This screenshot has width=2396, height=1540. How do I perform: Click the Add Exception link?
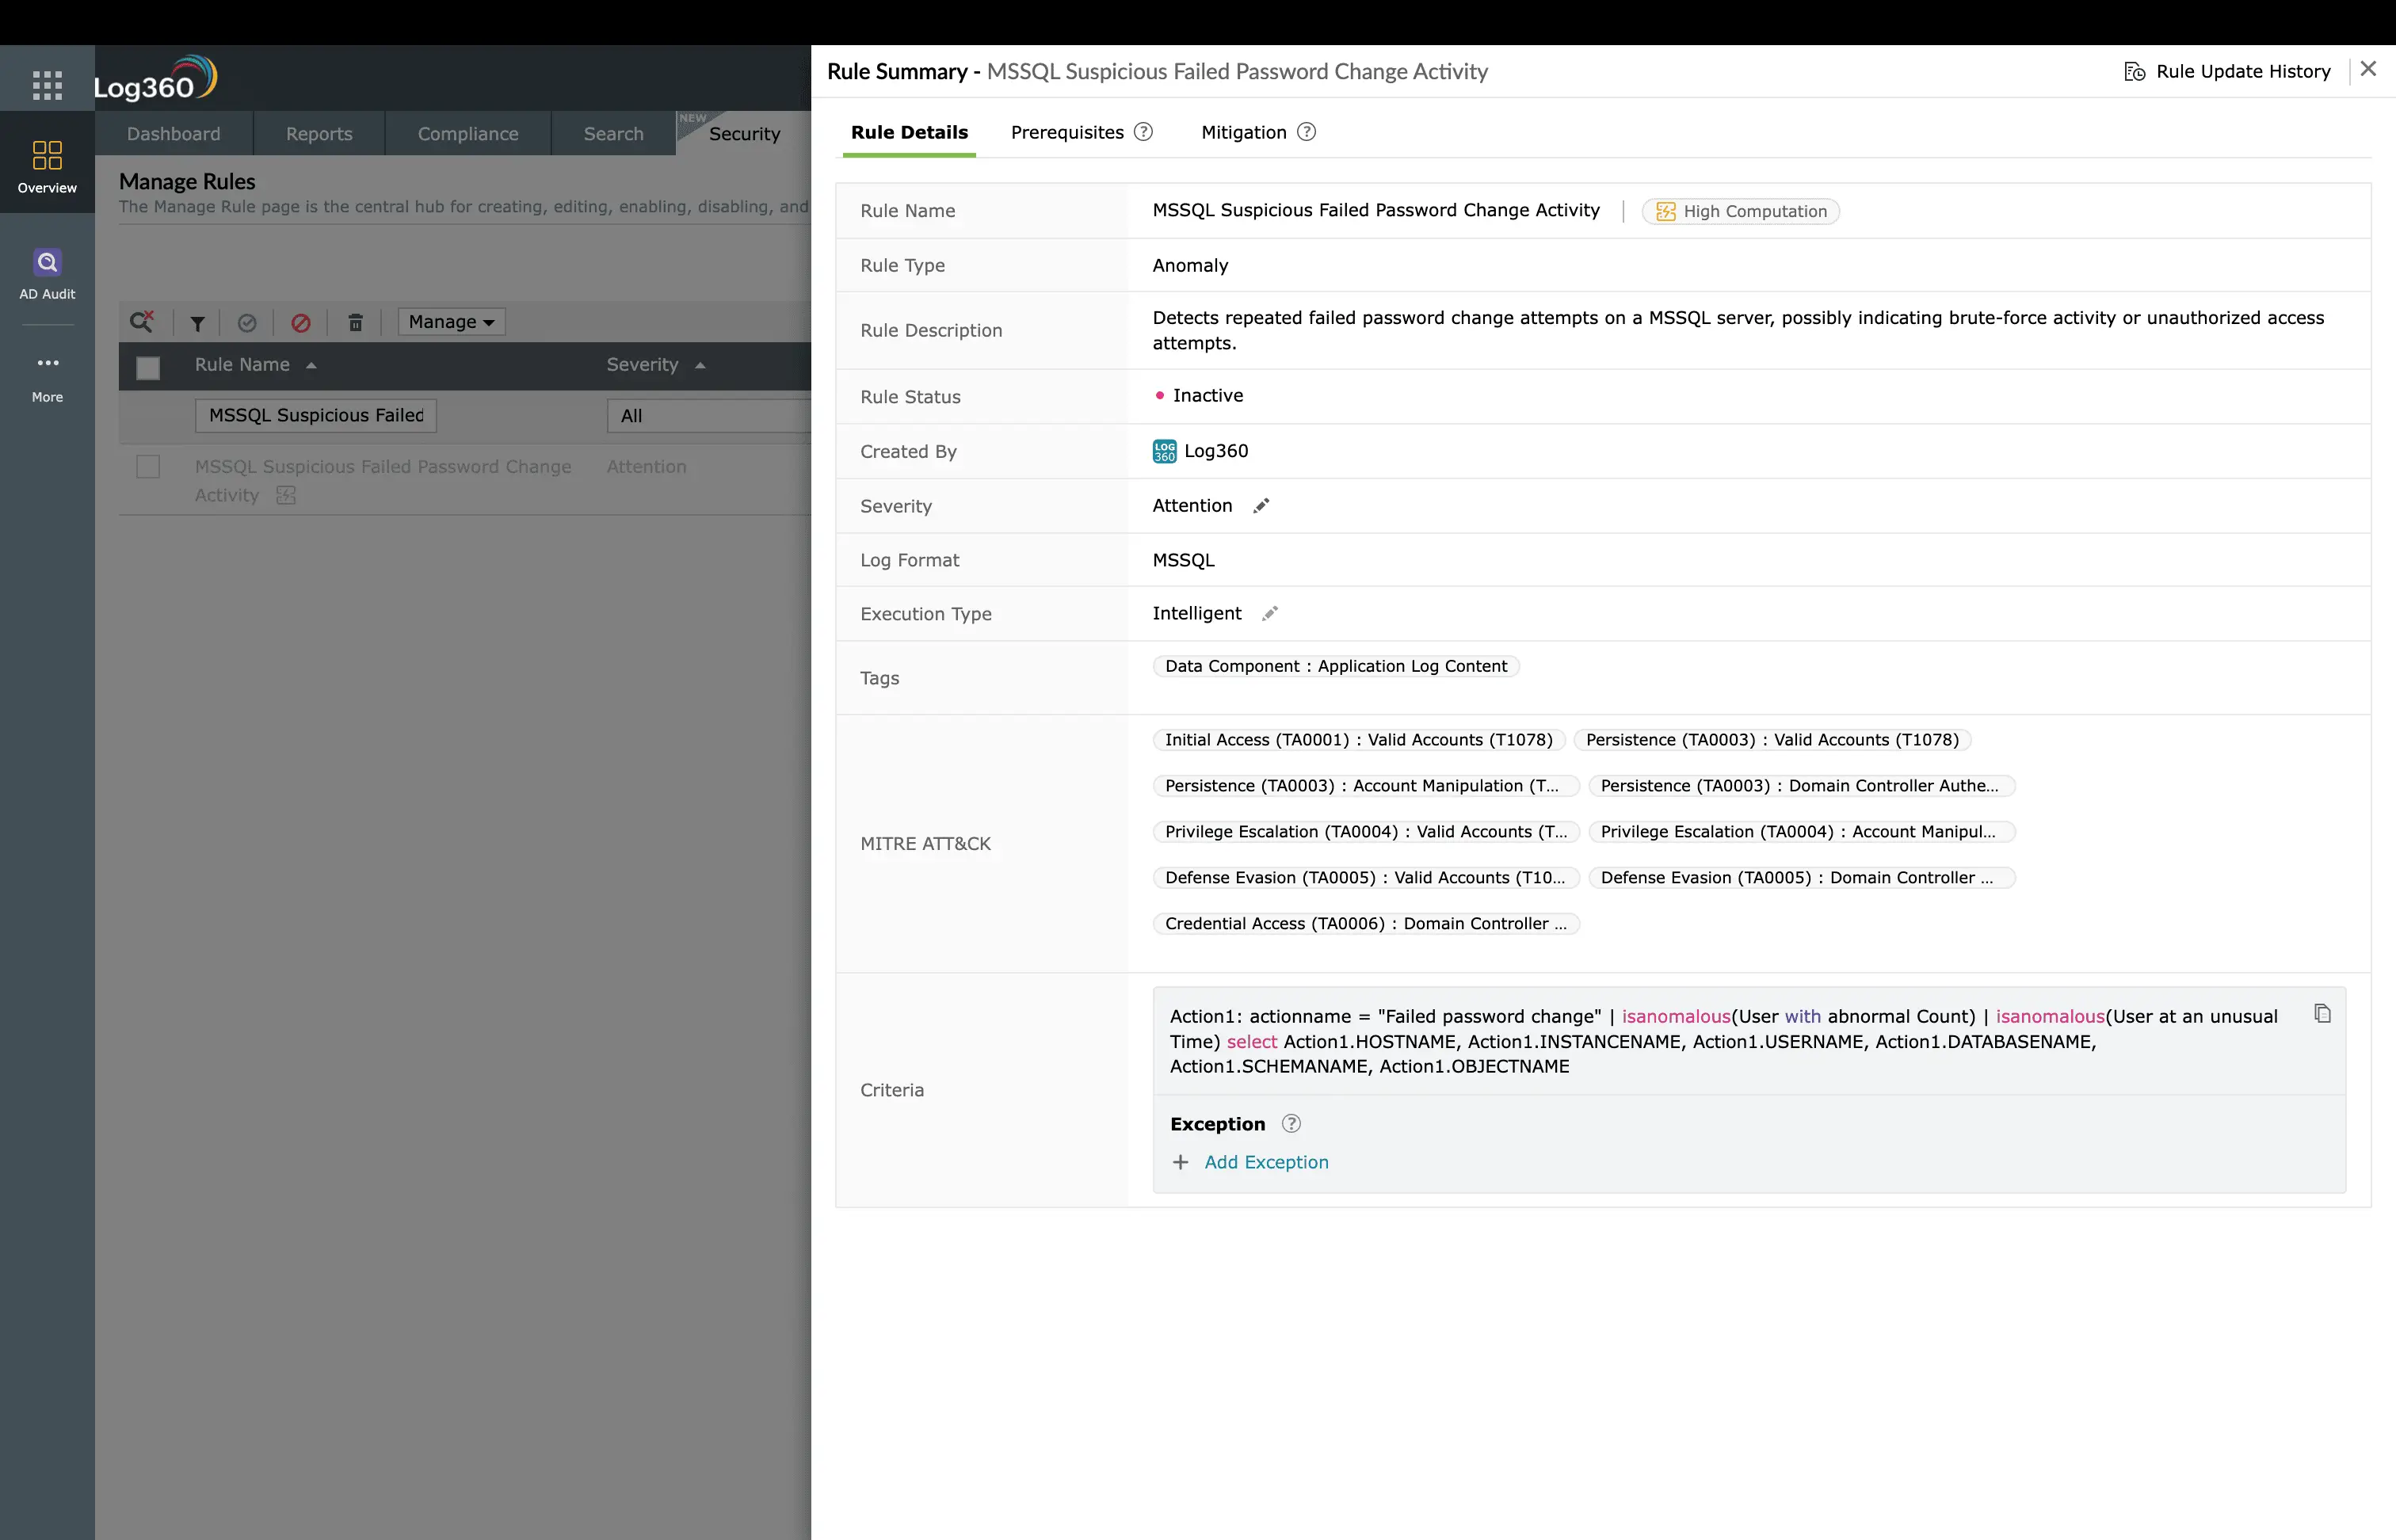point(1265,1162)
